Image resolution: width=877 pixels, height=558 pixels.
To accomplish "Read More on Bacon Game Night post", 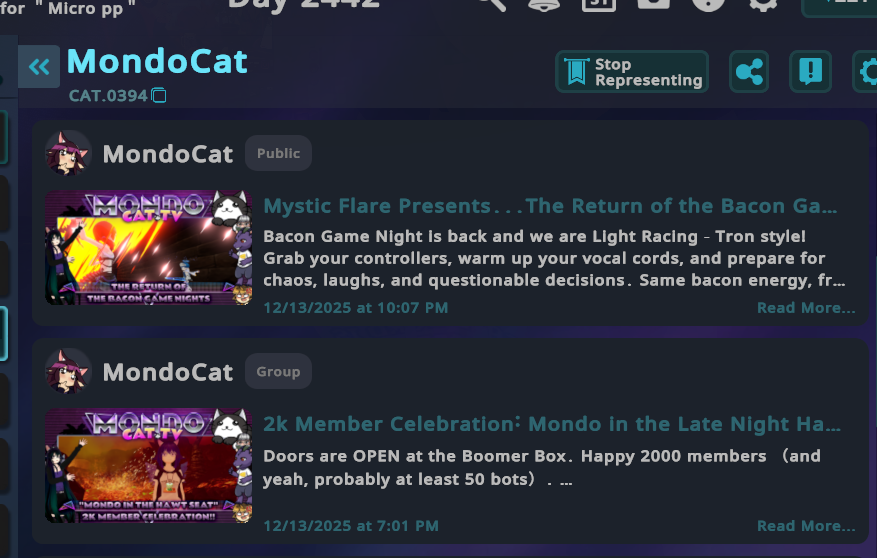I will point(806,308).
